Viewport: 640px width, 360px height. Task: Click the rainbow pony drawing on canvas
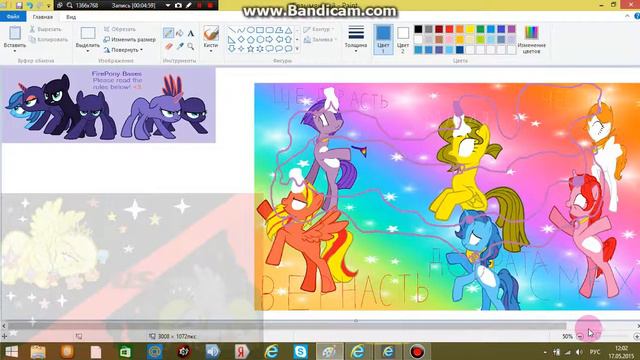point(447,197)
